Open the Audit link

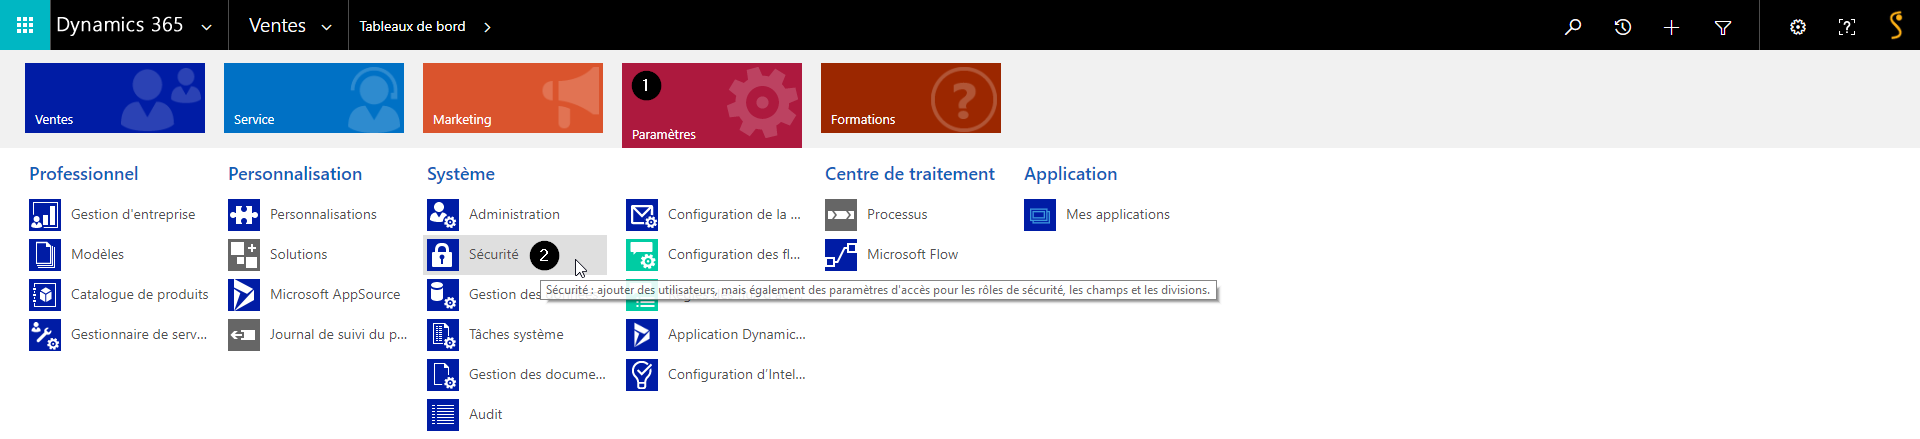click(x=485, y=415)
